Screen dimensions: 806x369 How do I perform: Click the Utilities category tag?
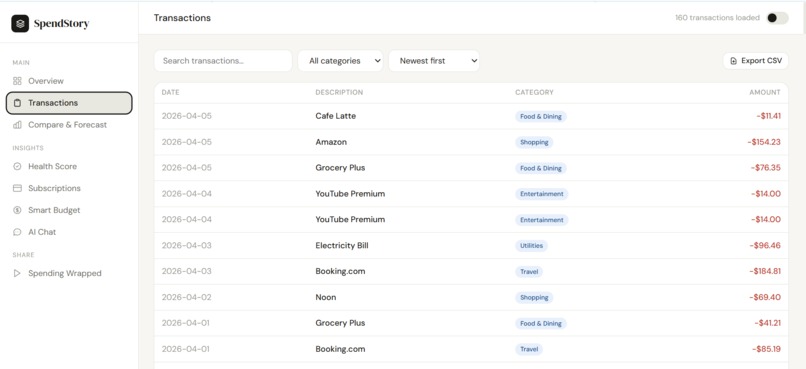pyautogui.click(x=532, y=246)
